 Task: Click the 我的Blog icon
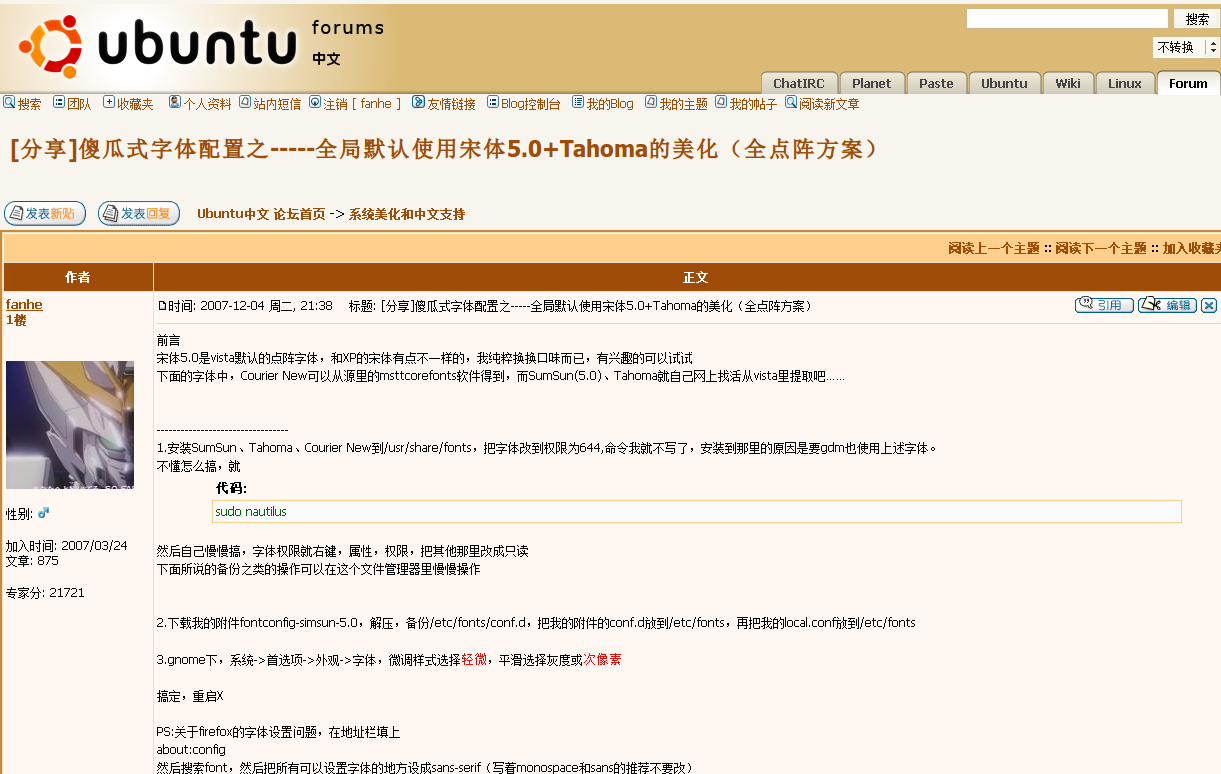pos(578,102)
